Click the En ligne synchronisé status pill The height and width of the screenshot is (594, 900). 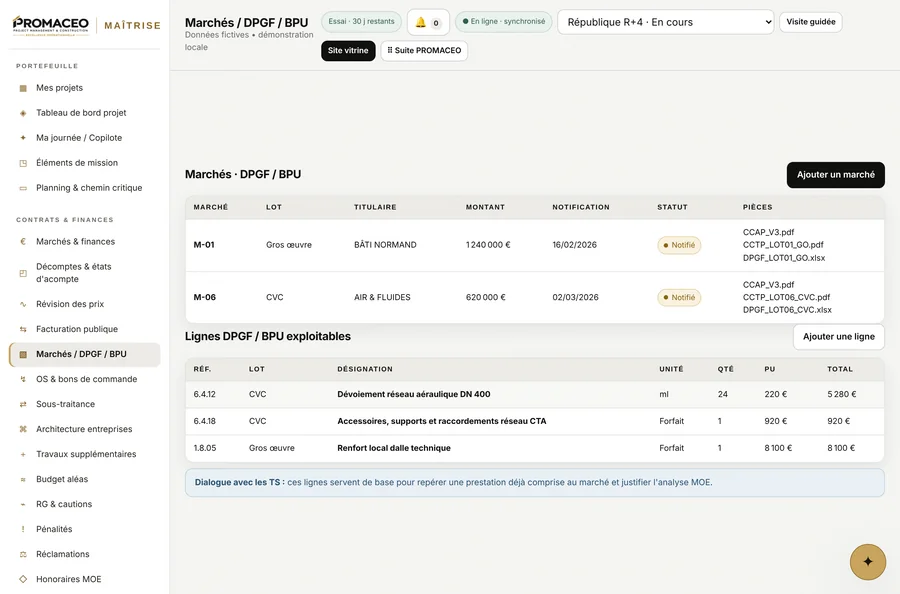[x=504, y=22]
